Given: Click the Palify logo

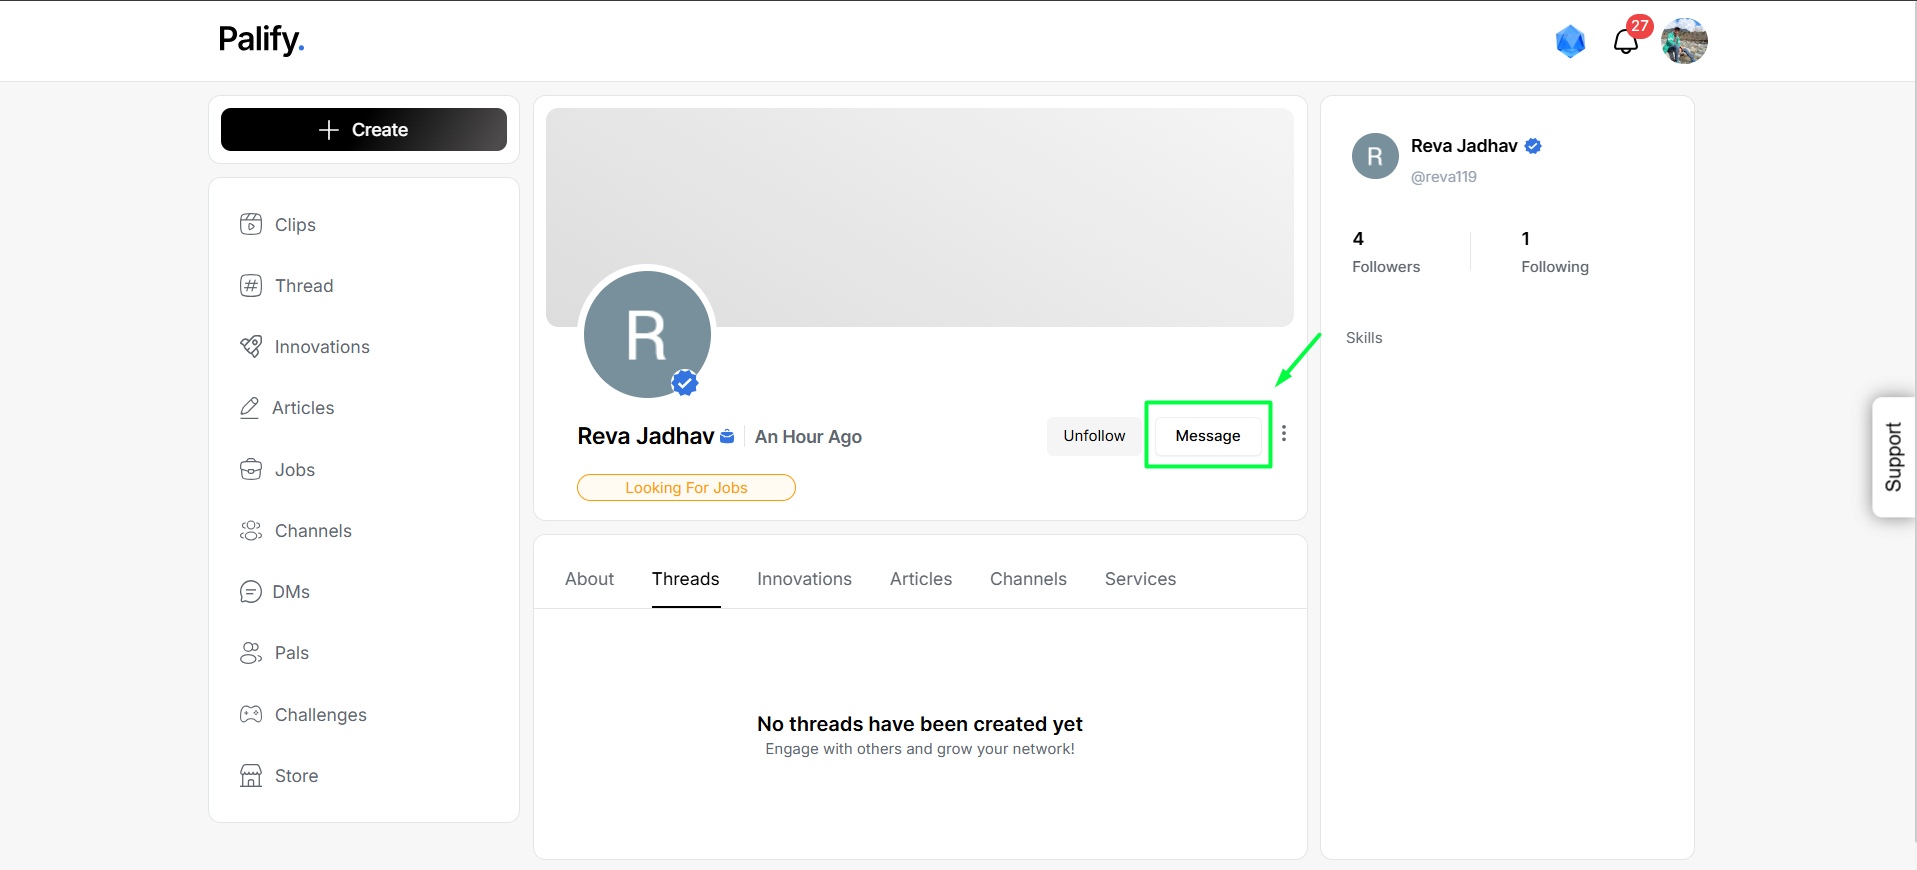Looking at the screenshot, I should tap(261, 39).
